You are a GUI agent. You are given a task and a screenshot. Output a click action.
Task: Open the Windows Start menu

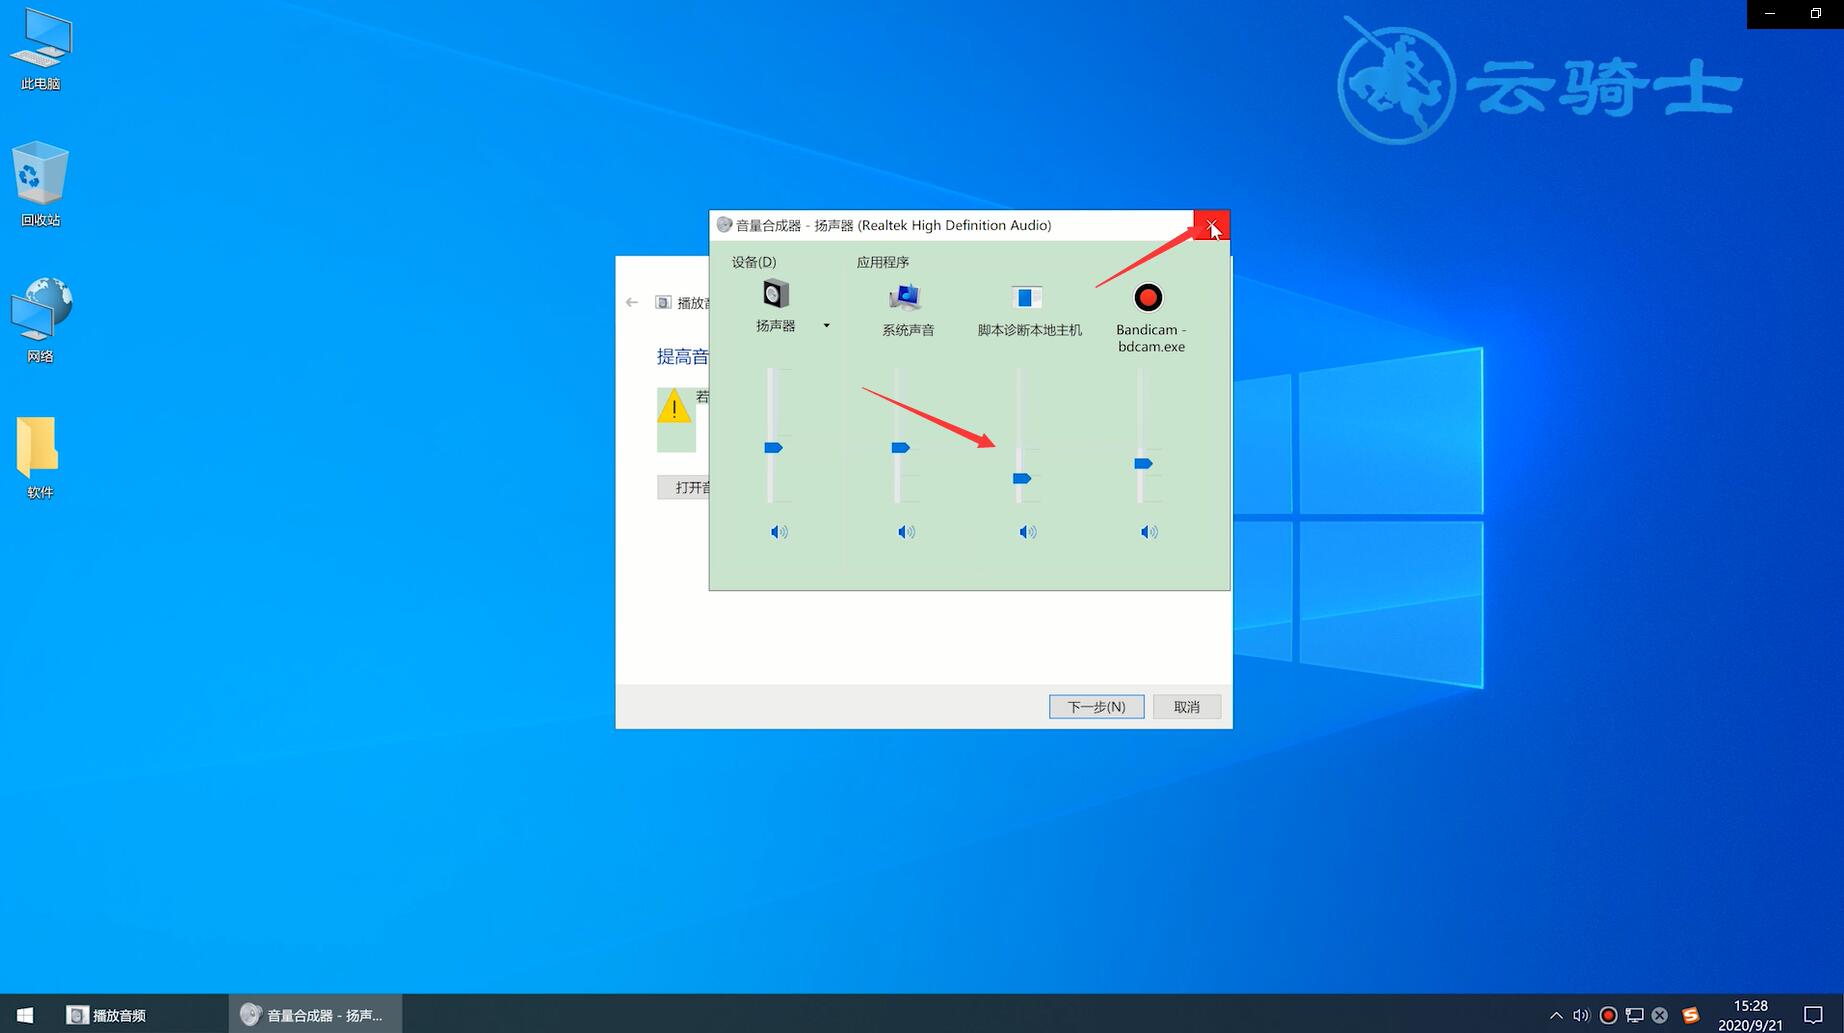[x=25, y=1014]
